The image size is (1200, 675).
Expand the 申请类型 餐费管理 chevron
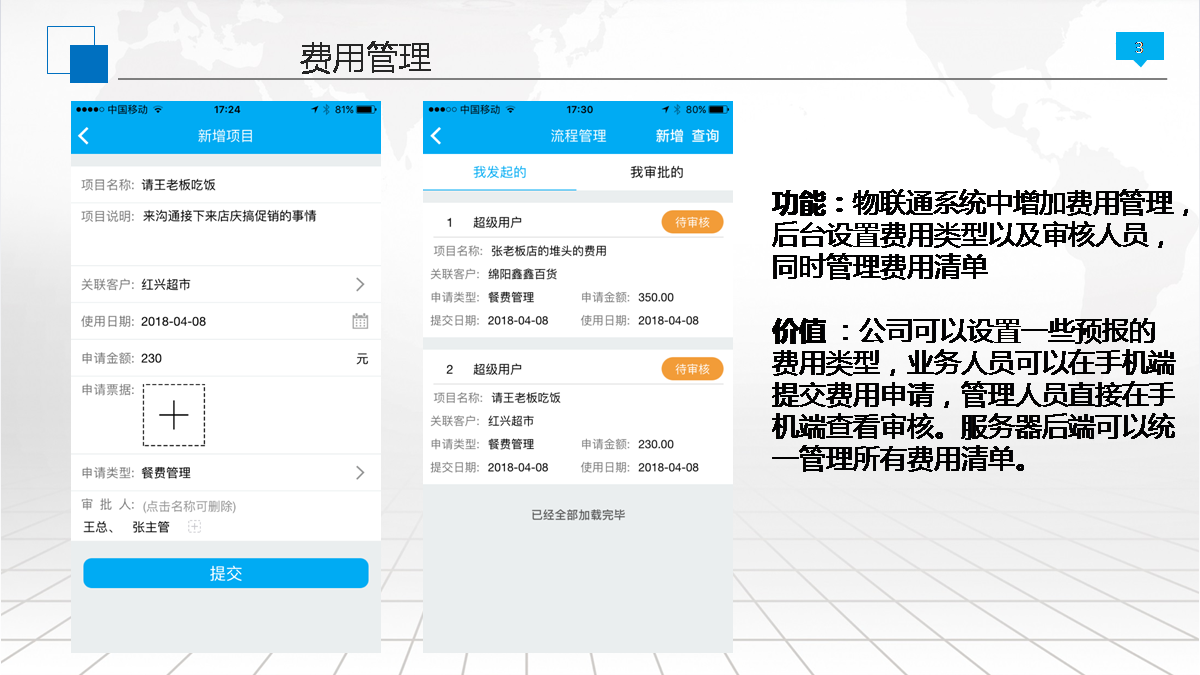[x=360, y=473]
